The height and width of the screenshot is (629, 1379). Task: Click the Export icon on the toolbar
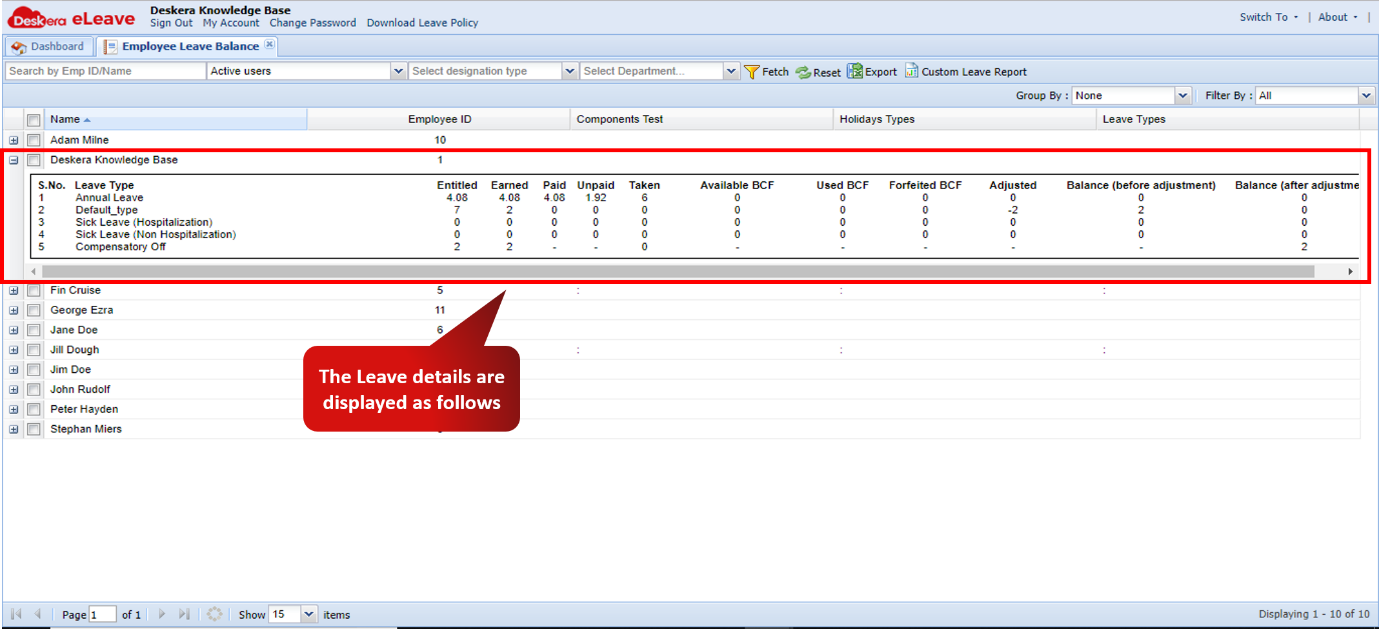pos(855,71)
